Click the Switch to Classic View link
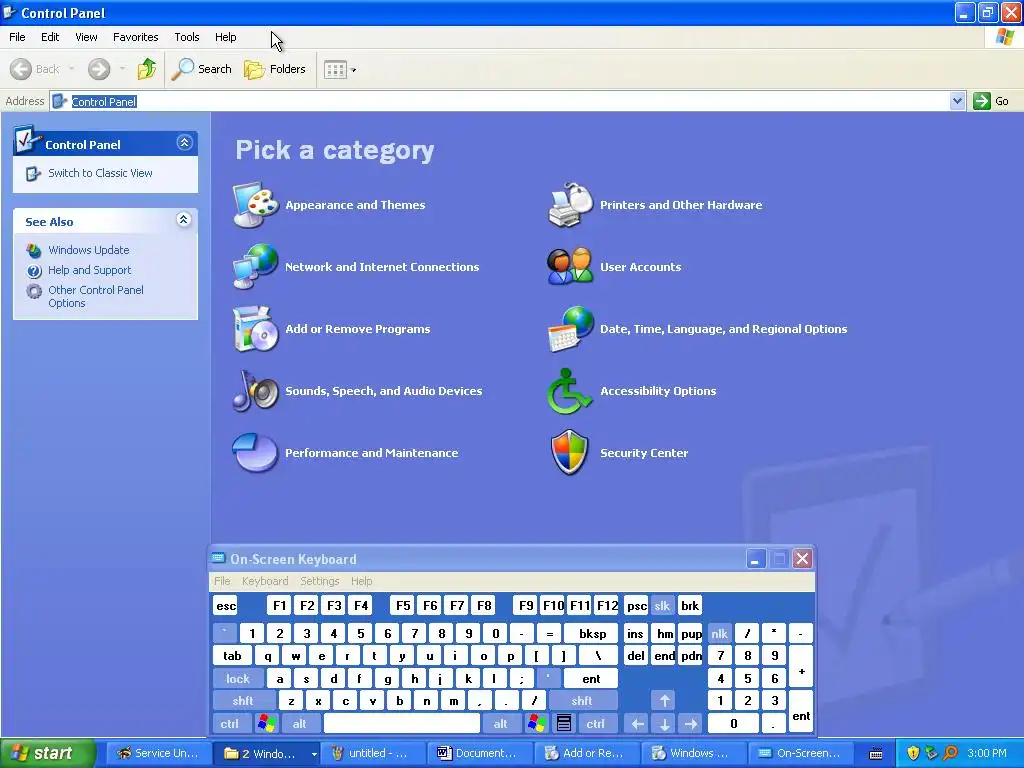The image size is (1024, 768). tap(100, 173)
